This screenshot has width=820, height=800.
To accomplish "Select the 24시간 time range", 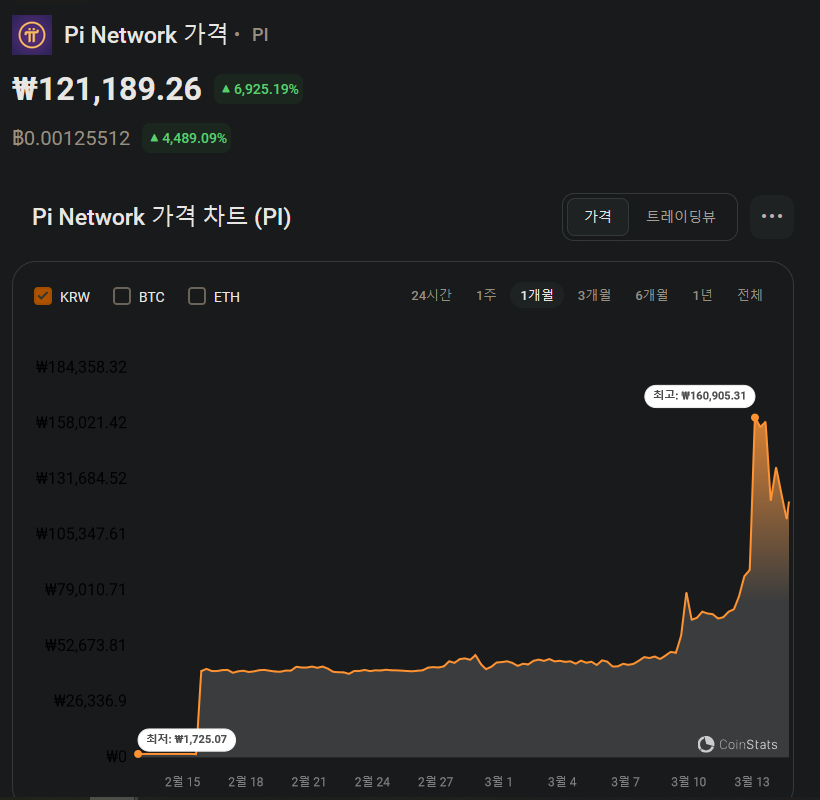I will [x=431, y=295].
